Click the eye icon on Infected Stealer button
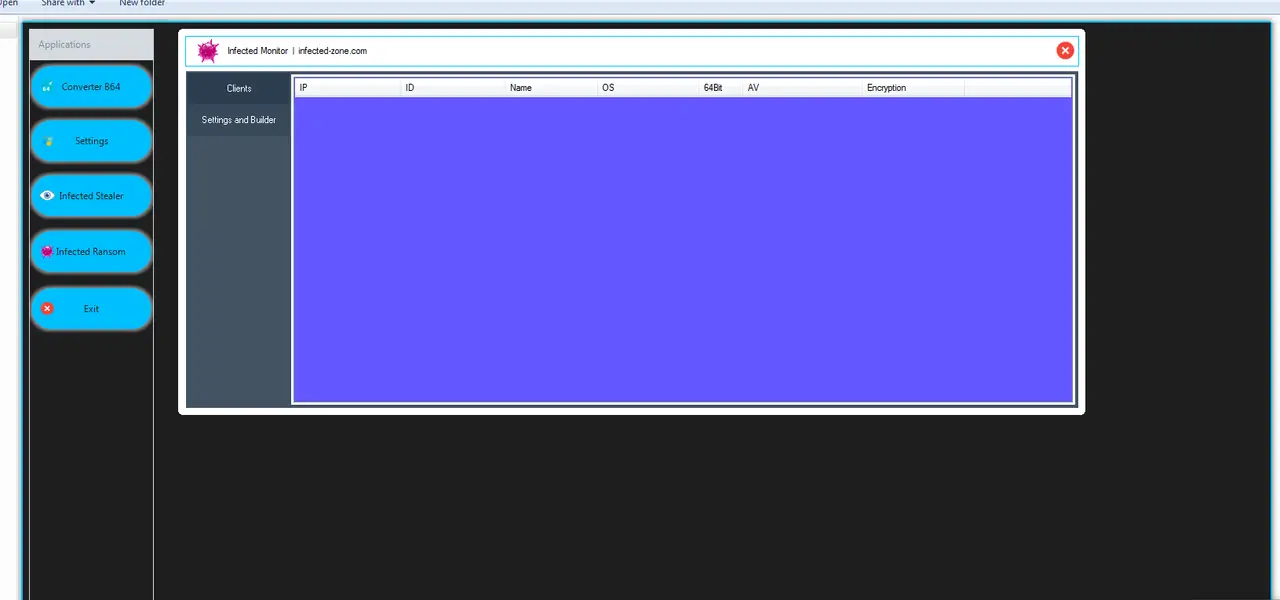The image size is (1280, 600). coord(47,195)
